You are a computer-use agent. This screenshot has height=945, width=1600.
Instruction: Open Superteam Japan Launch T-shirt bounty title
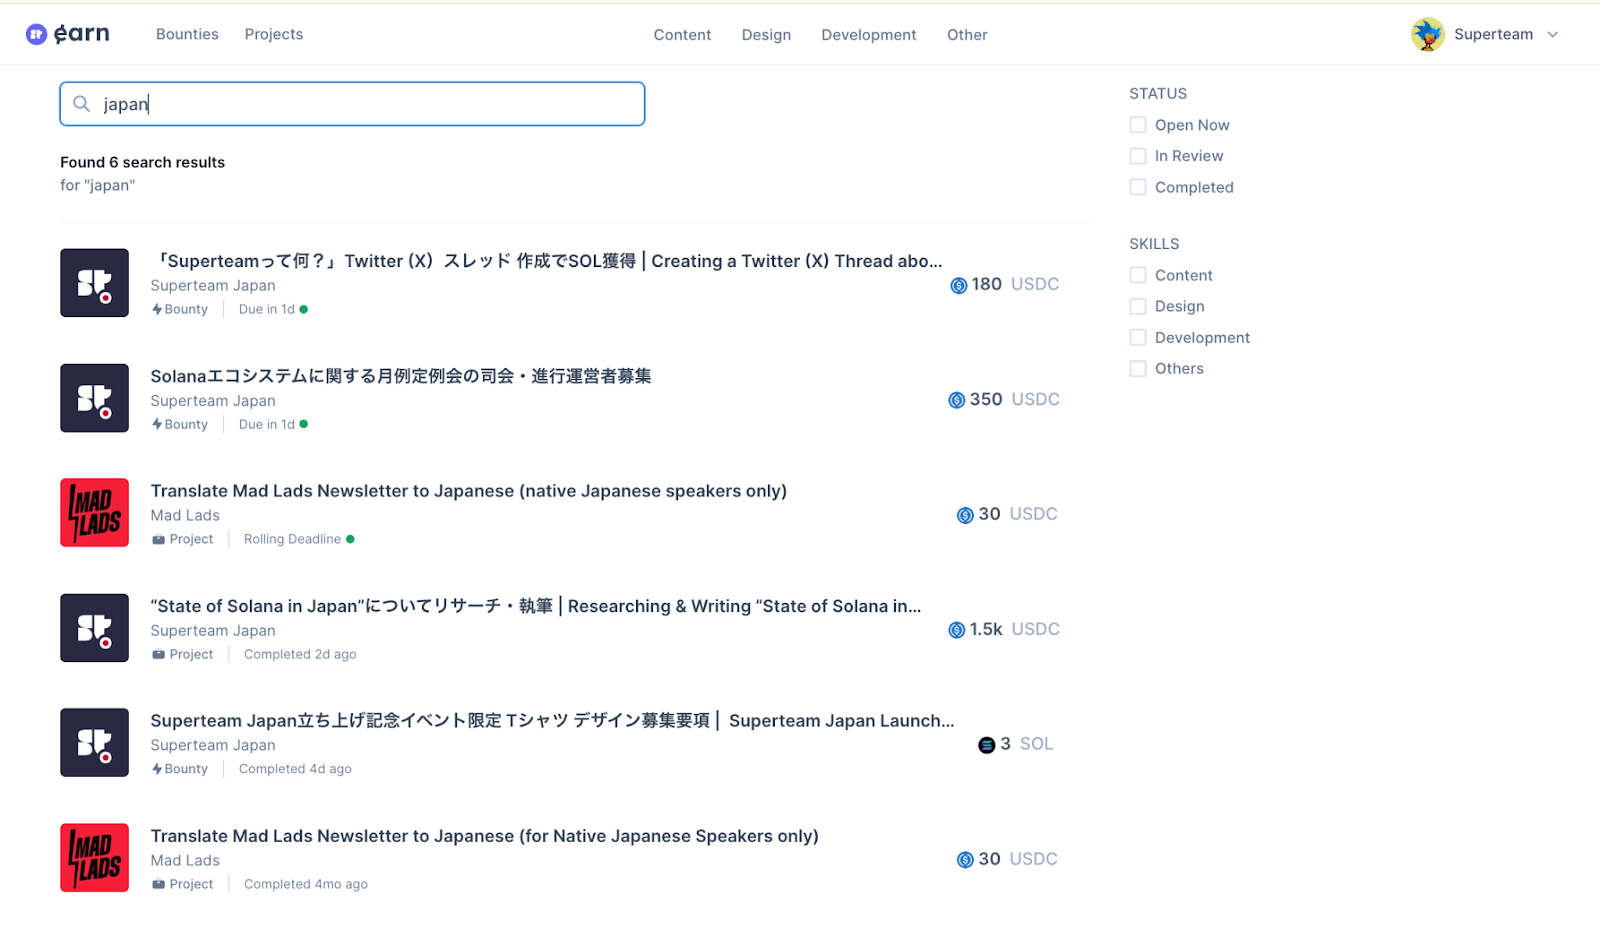(x=552, y=721)
